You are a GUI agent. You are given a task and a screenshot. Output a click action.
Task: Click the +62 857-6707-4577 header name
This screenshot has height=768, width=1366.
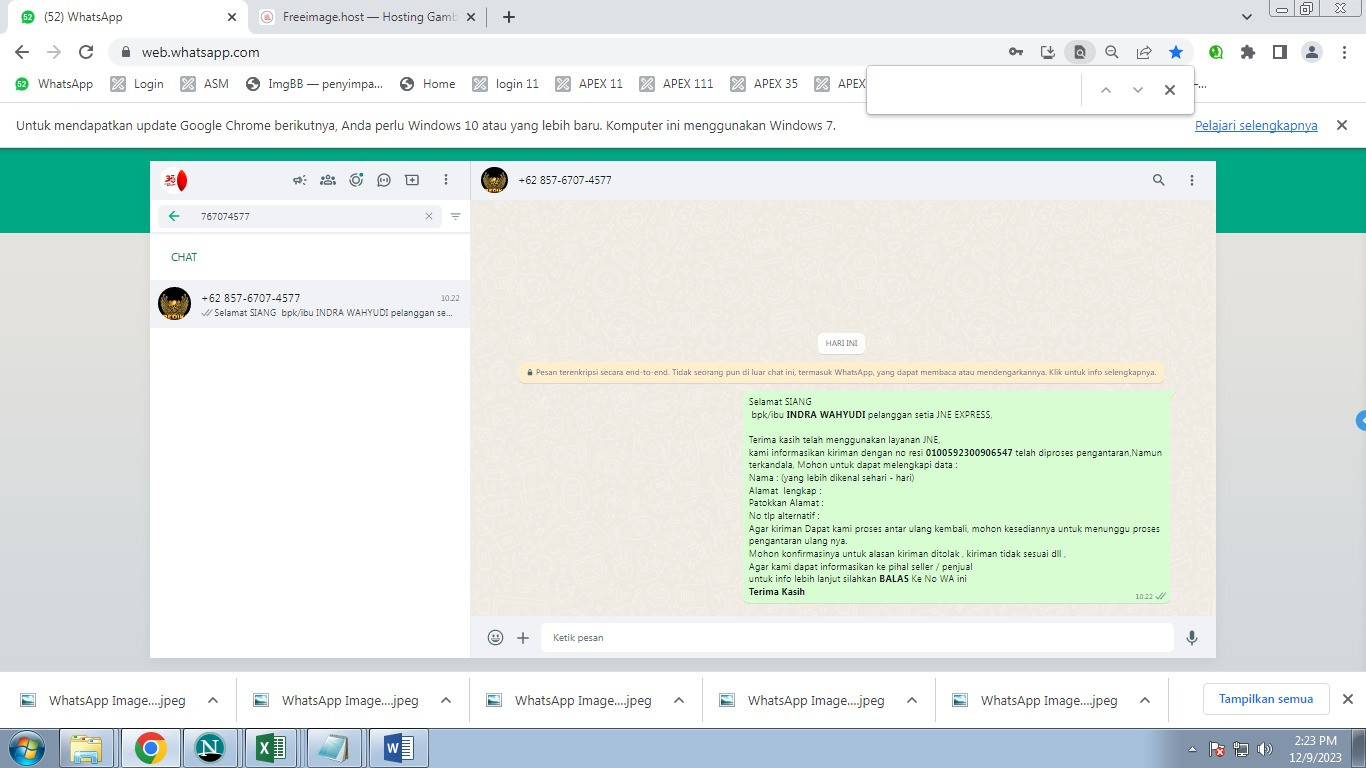click(565, 180)
